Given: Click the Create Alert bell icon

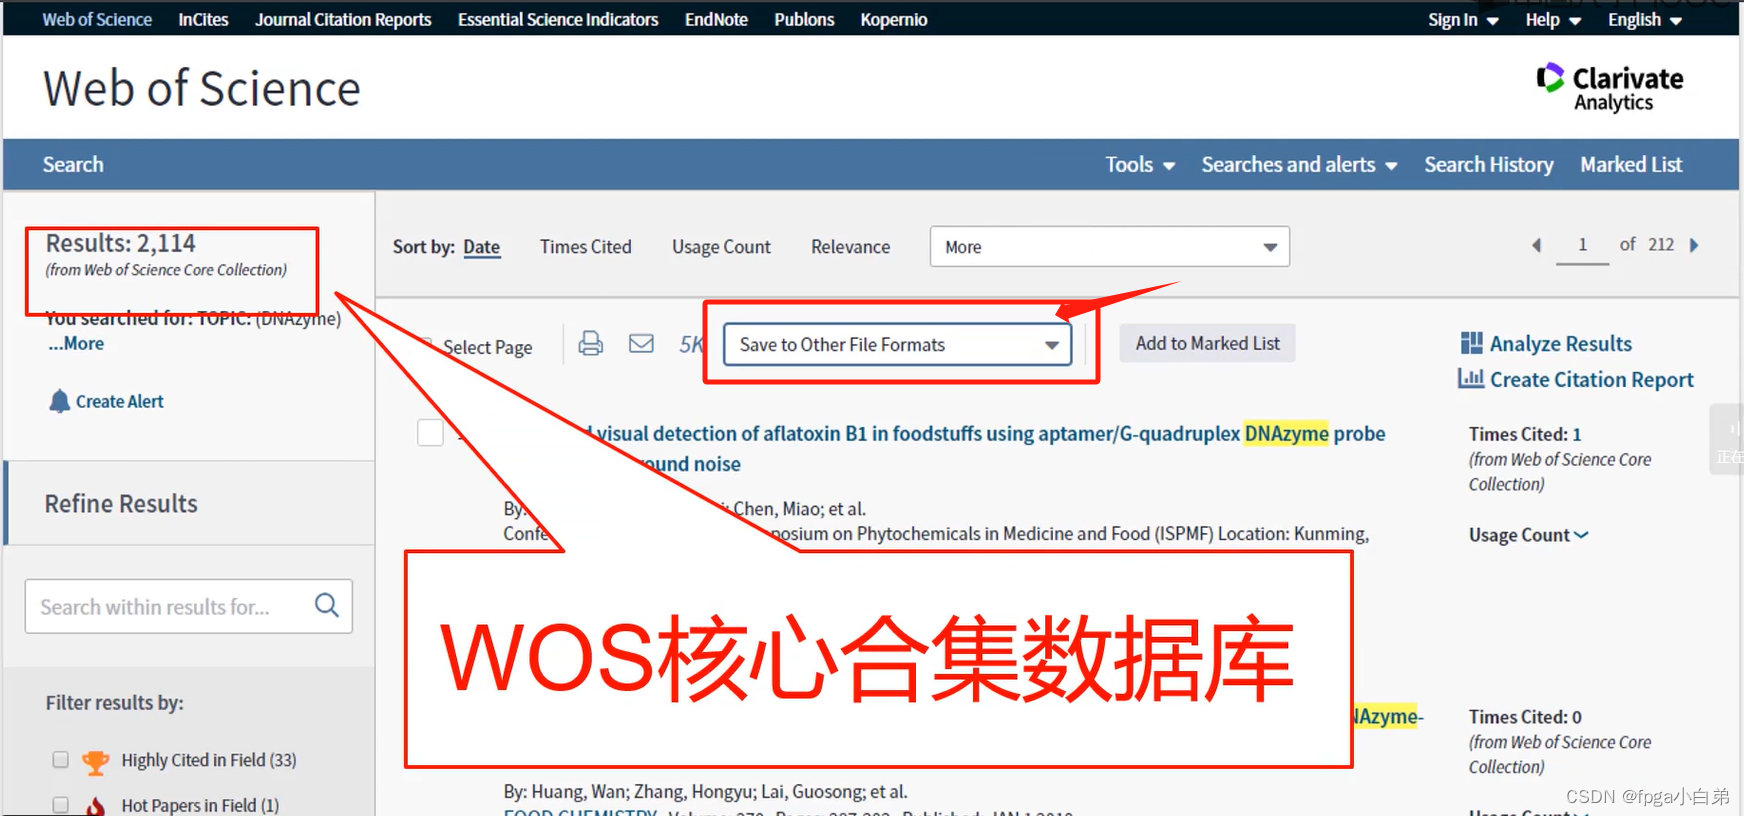Looking at the screenshot, I should 59,401.
